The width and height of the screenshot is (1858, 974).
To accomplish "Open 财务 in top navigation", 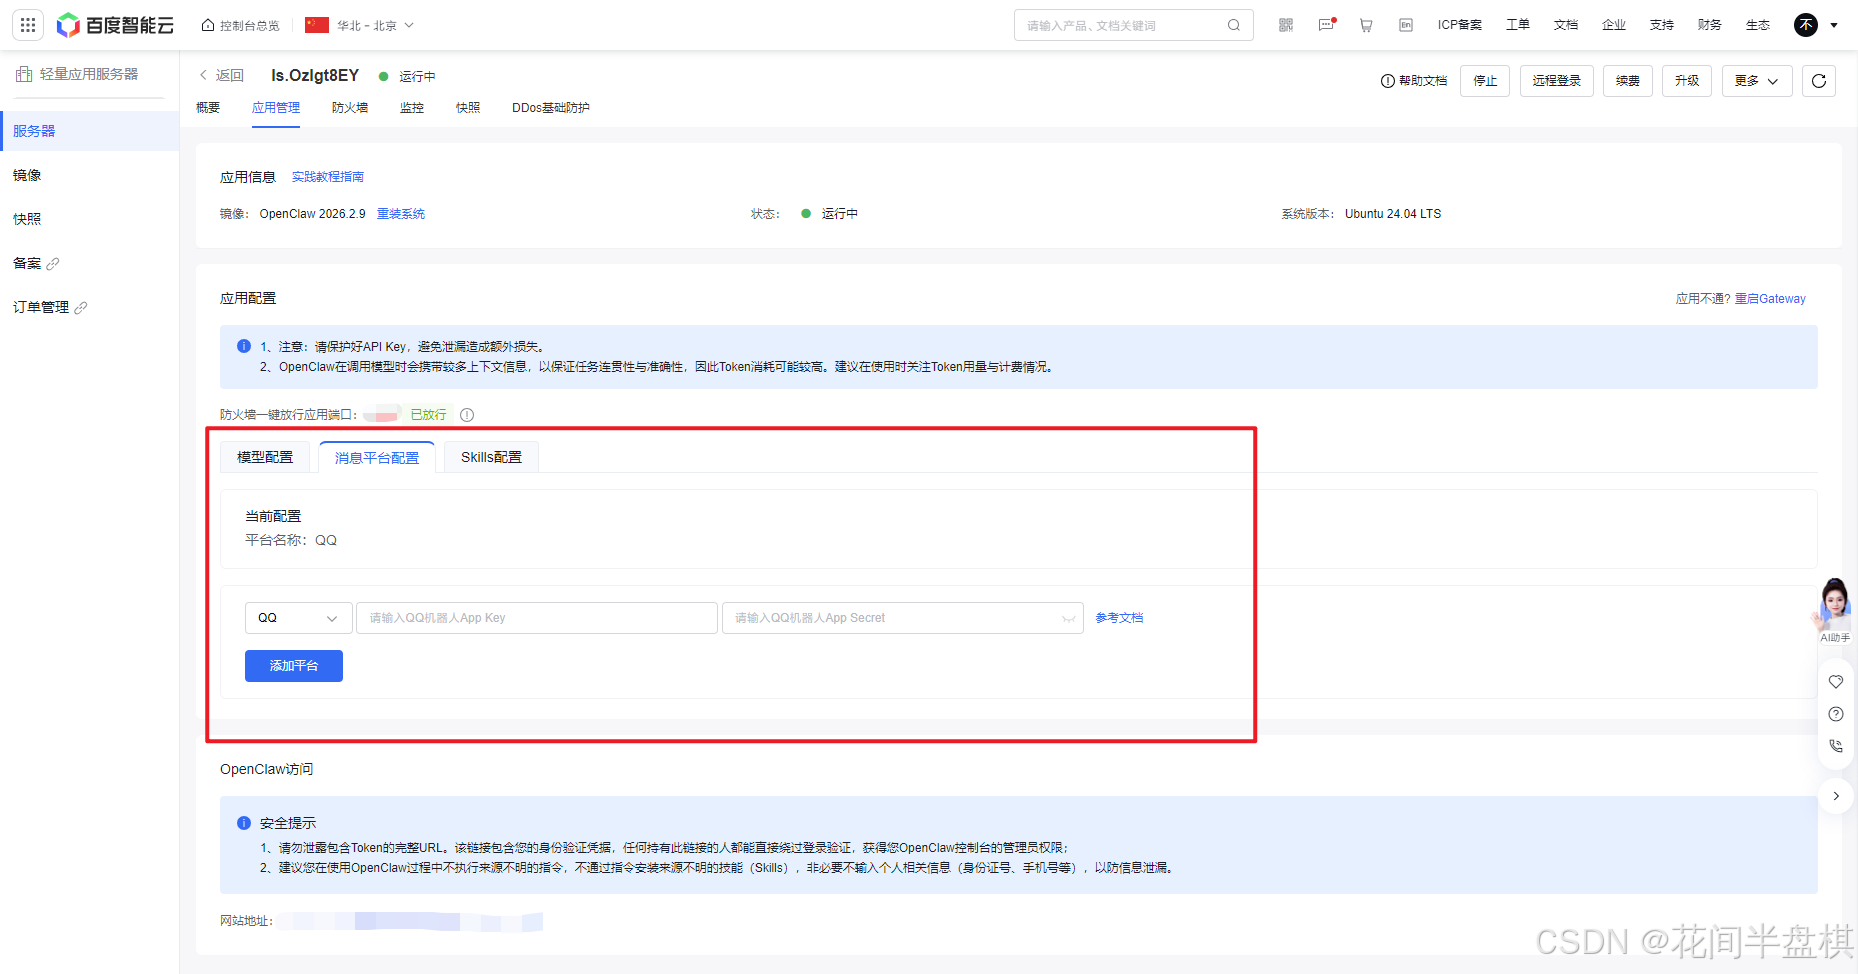I will point(1710,25).
